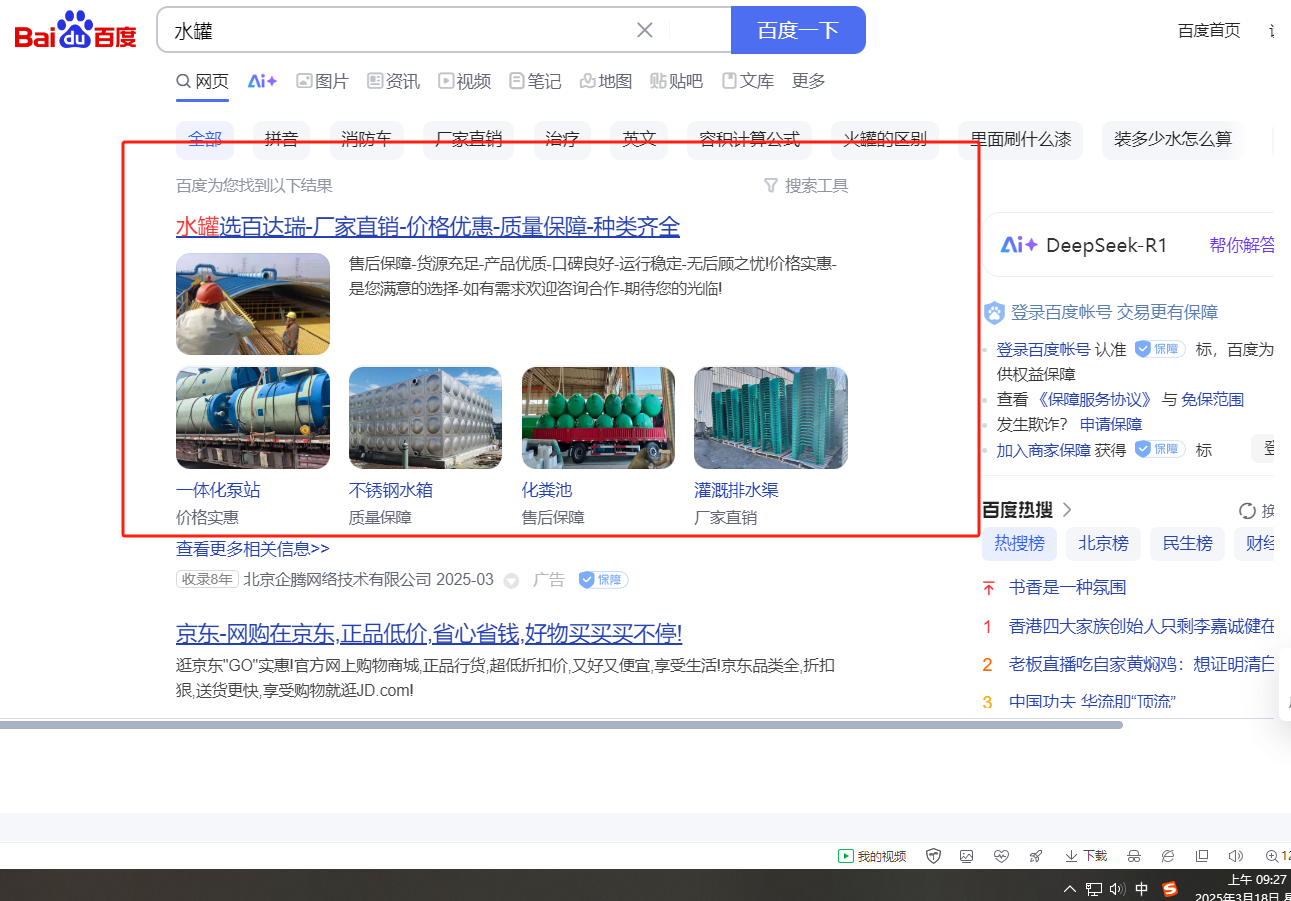
Task: Select the 拼音 filter chip
Action: [281, 140]
